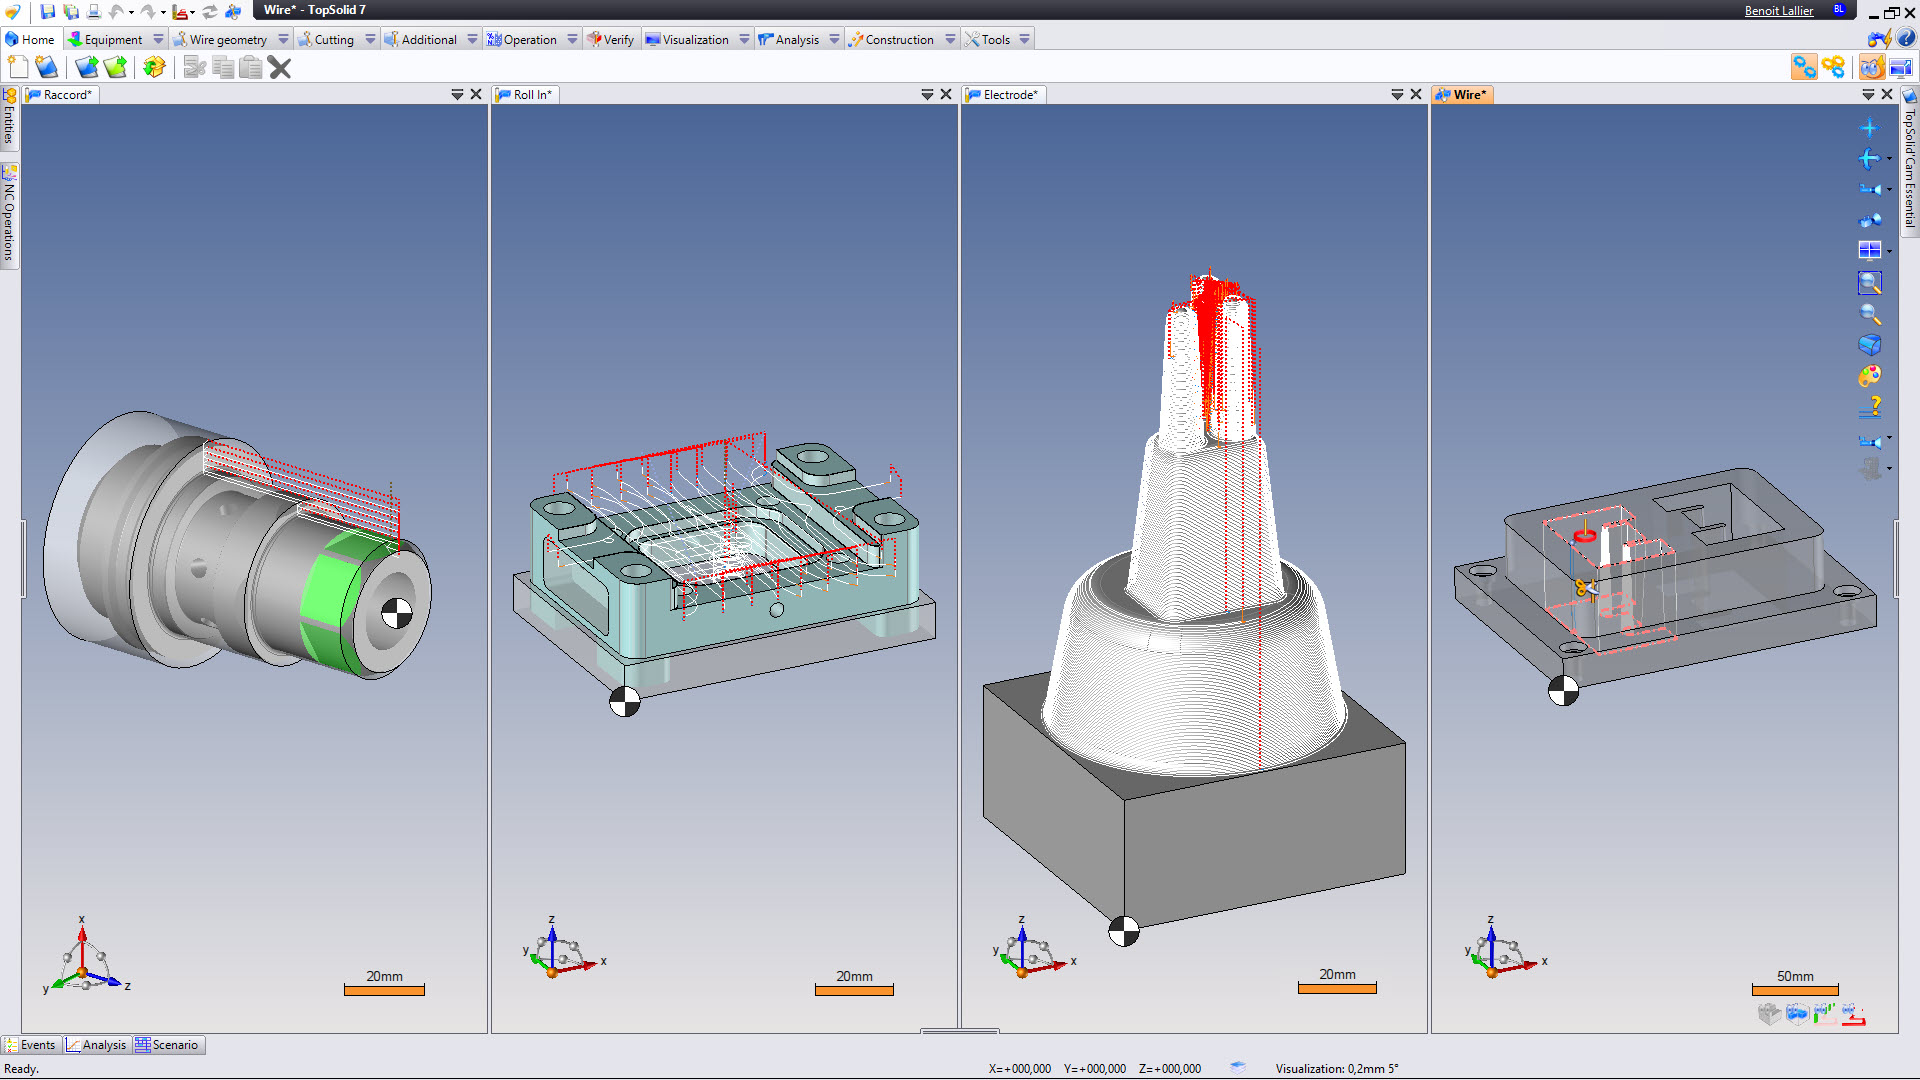Select the pan view tool
Image resolution: width=1920 pixels, height=1080 pixels.
(1870, 128)
